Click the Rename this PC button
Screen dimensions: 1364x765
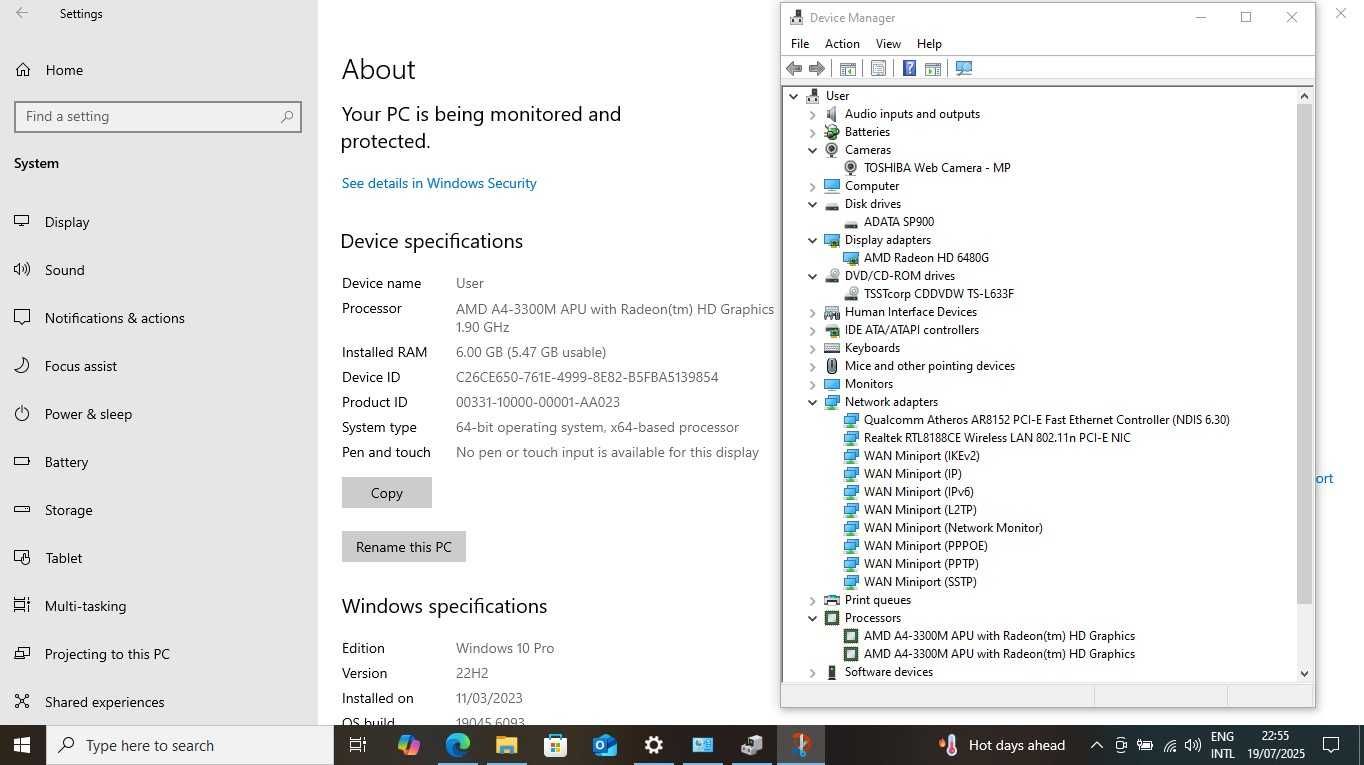pos(404,547)
